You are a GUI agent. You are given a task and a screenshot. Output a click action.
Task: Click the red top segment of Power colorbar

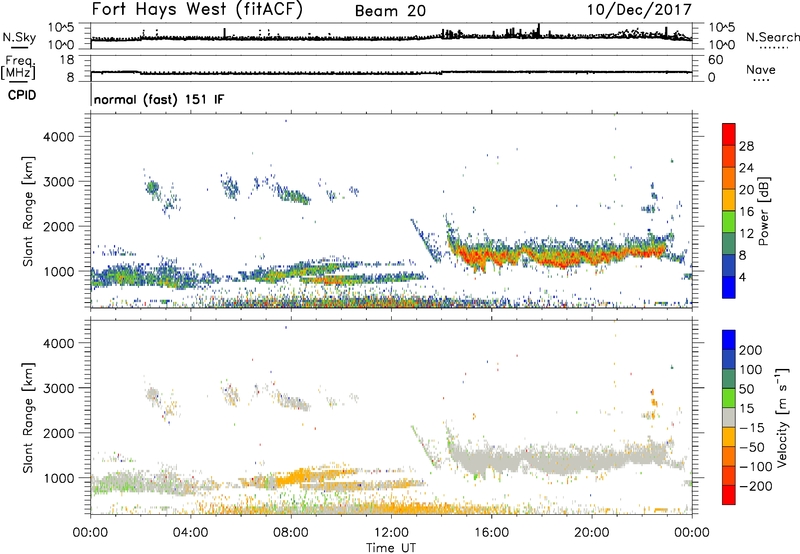click(x=729, y=135)
